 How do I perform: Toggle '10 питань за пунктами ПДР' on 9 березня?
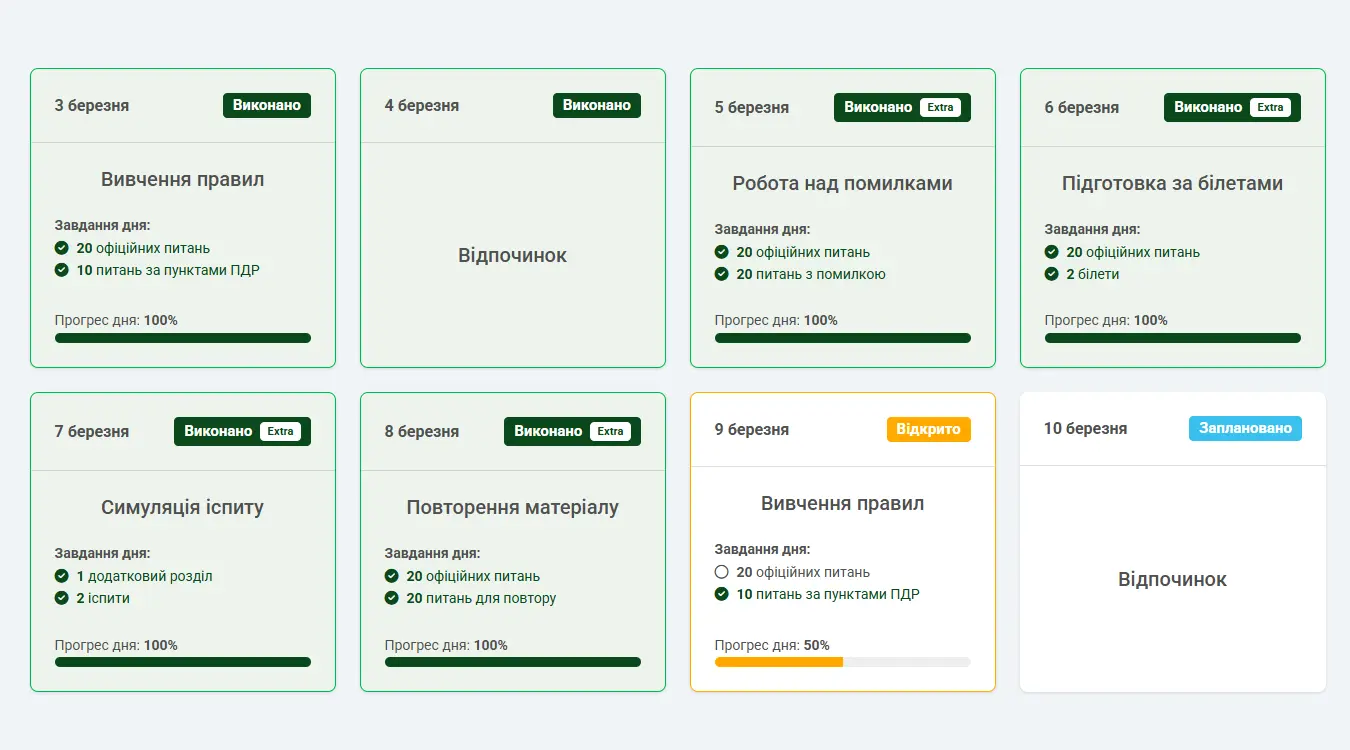coord(721,594)
